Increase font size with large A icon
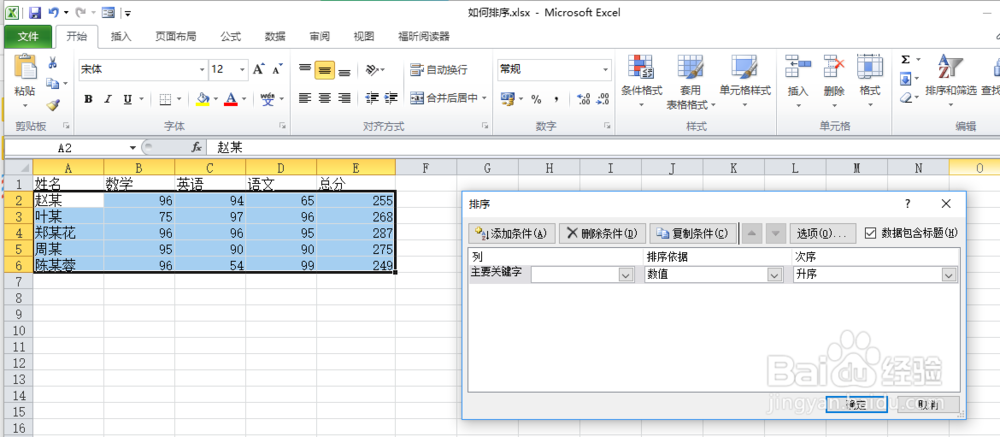Viewport: 1000px width, 437px height. 258,69
